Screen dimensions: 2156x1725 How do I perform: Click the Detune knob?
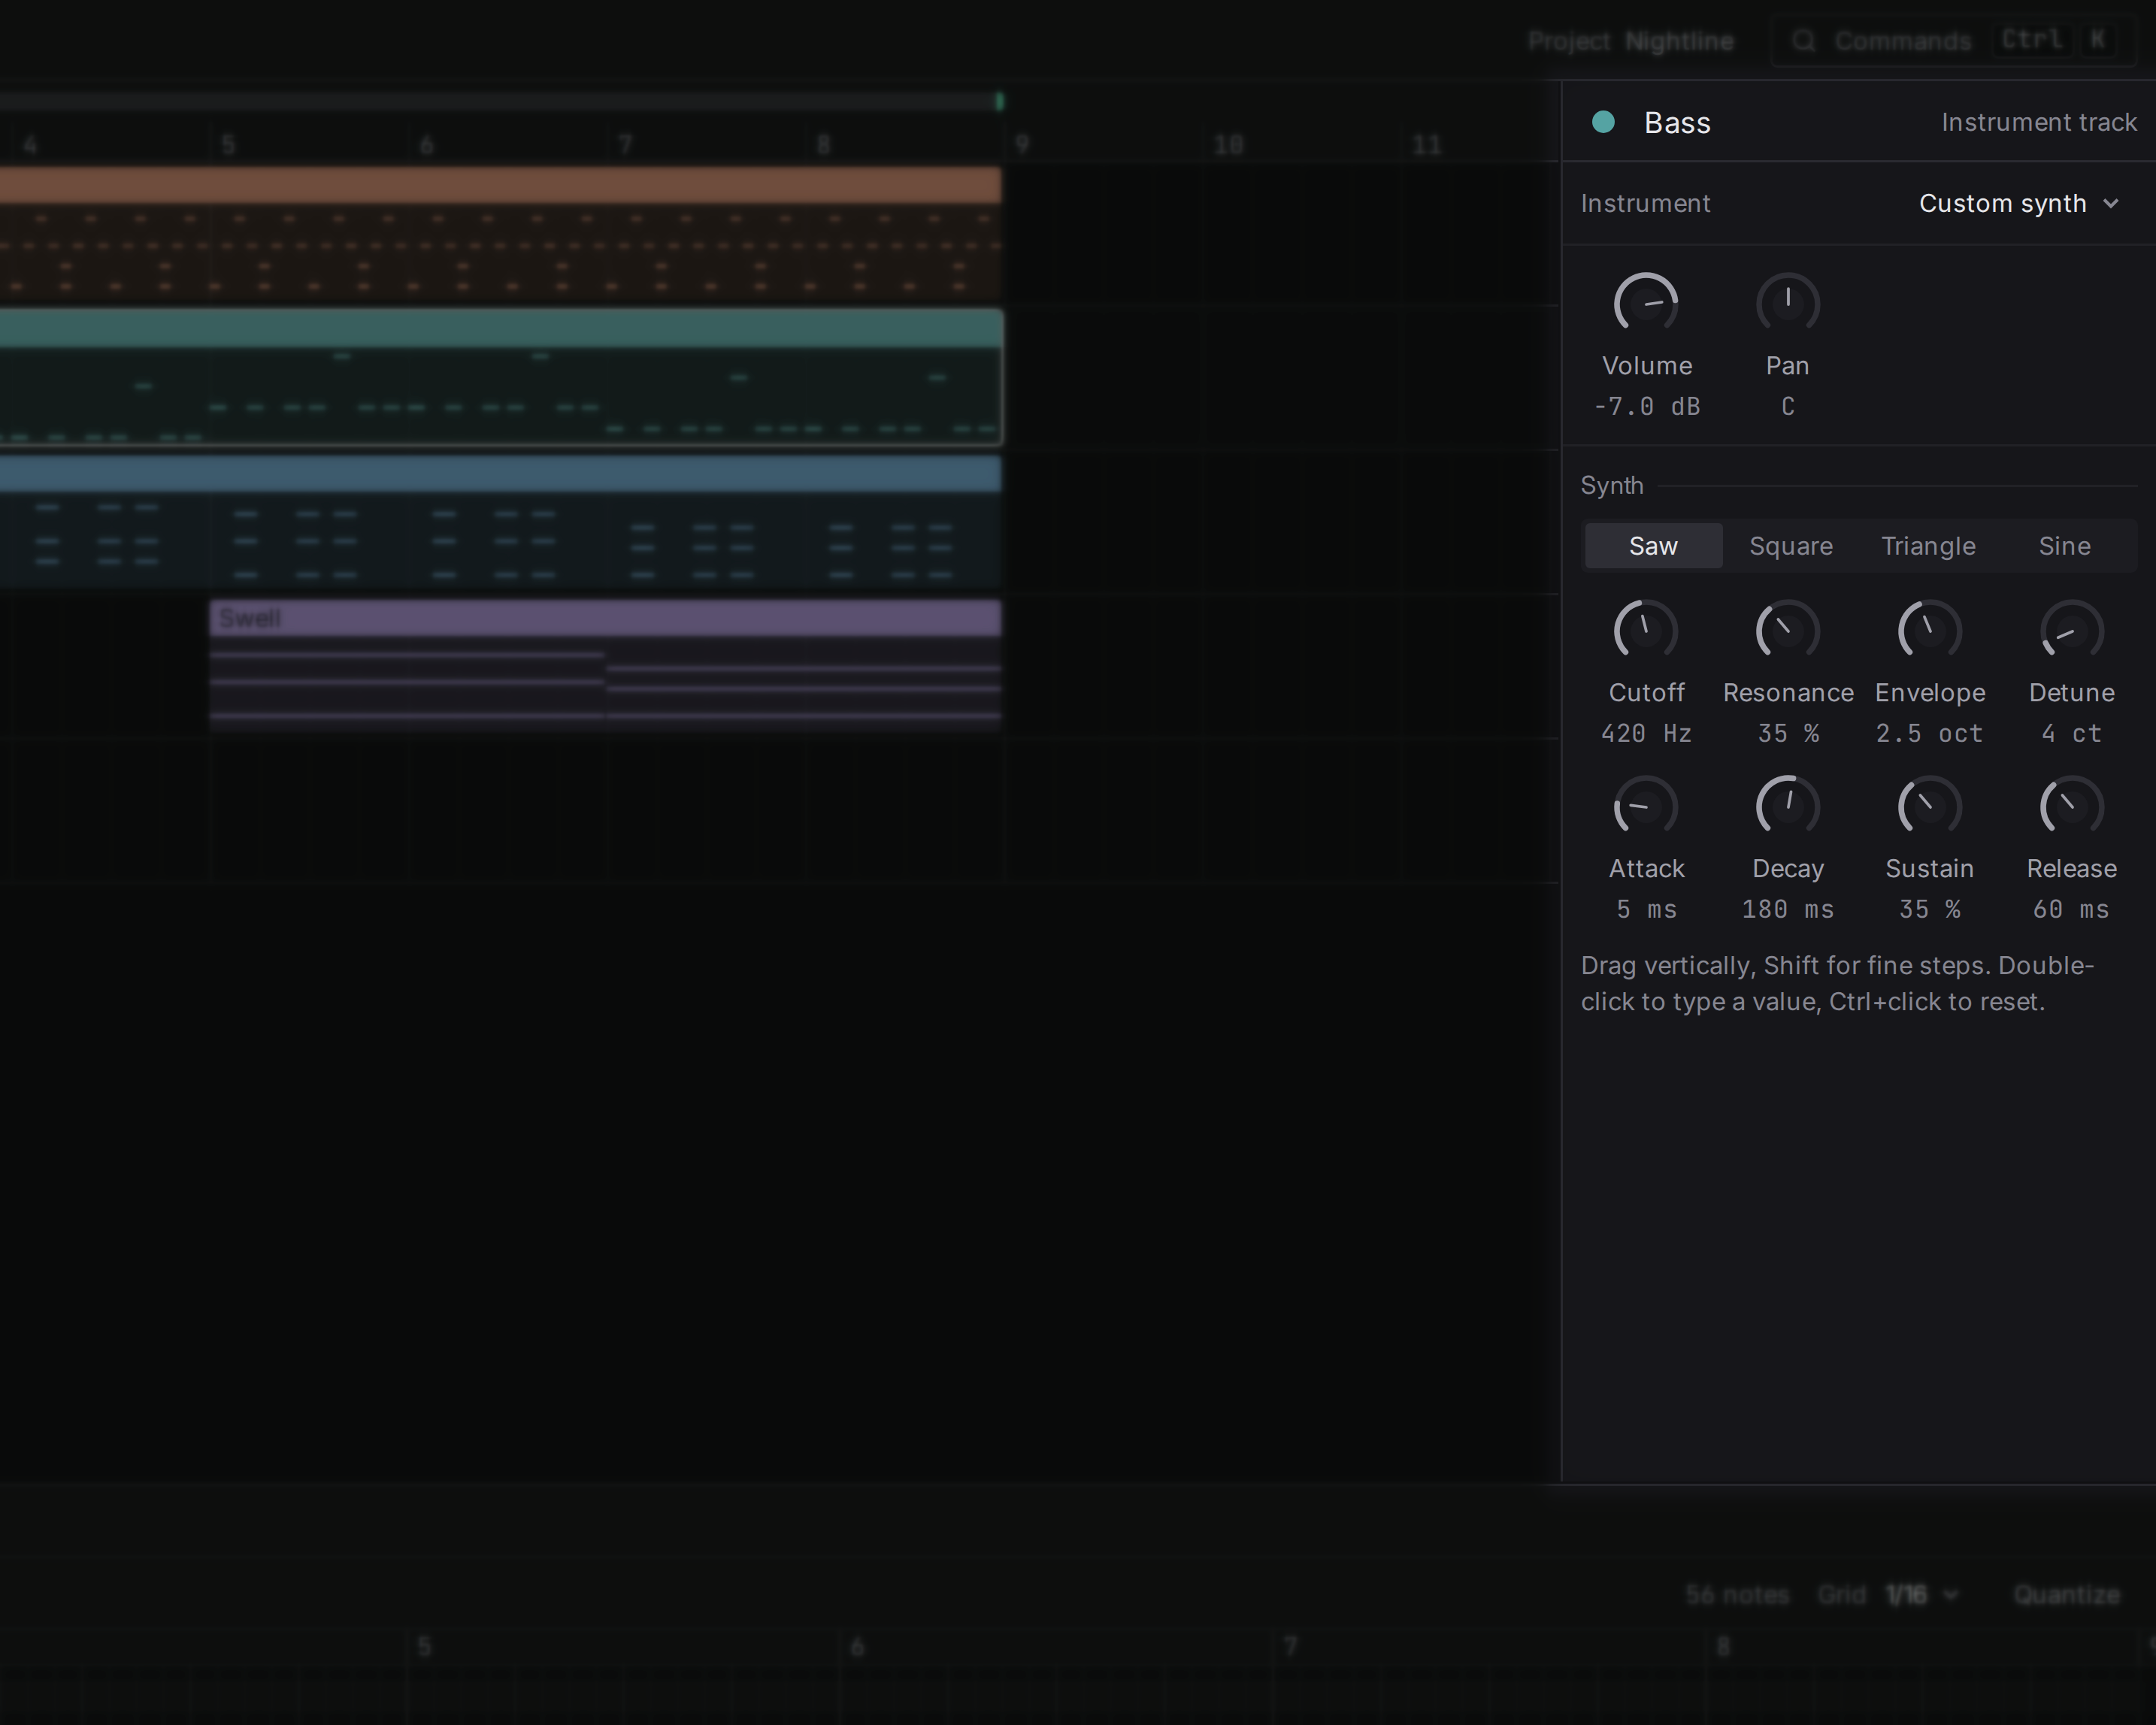coord(2072,630)
